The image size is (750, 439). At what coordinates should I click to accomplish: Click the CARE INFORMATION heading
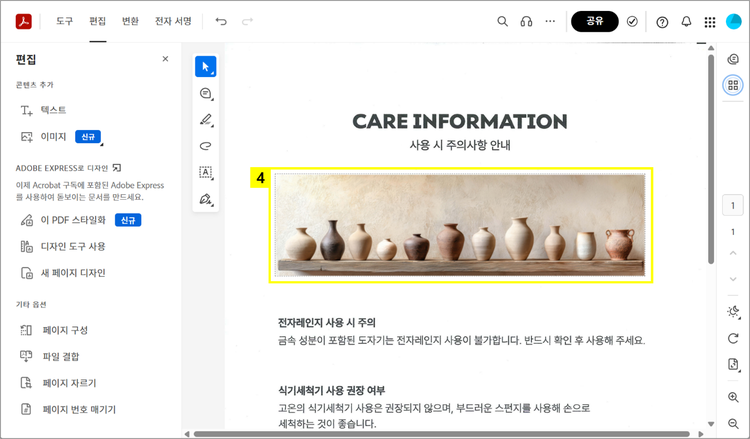(x=460, y=121)
